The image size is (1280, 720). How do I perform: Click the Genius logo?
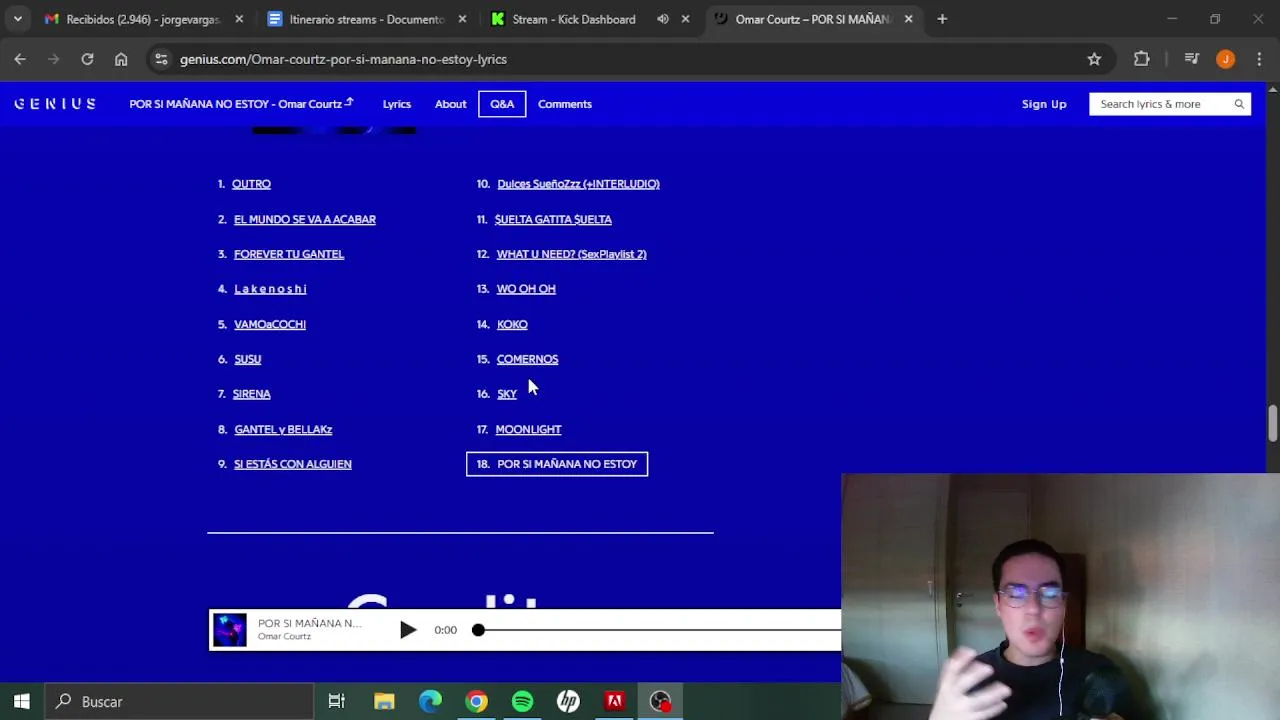click(55, 104)
